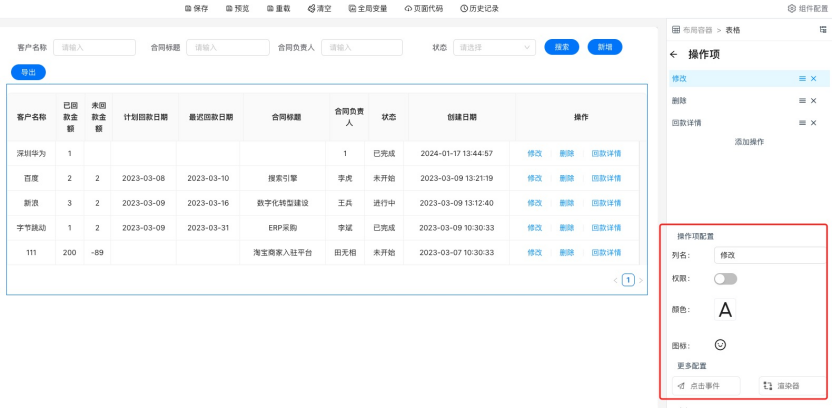Click the 进行中 status cell

click(384, 203)
